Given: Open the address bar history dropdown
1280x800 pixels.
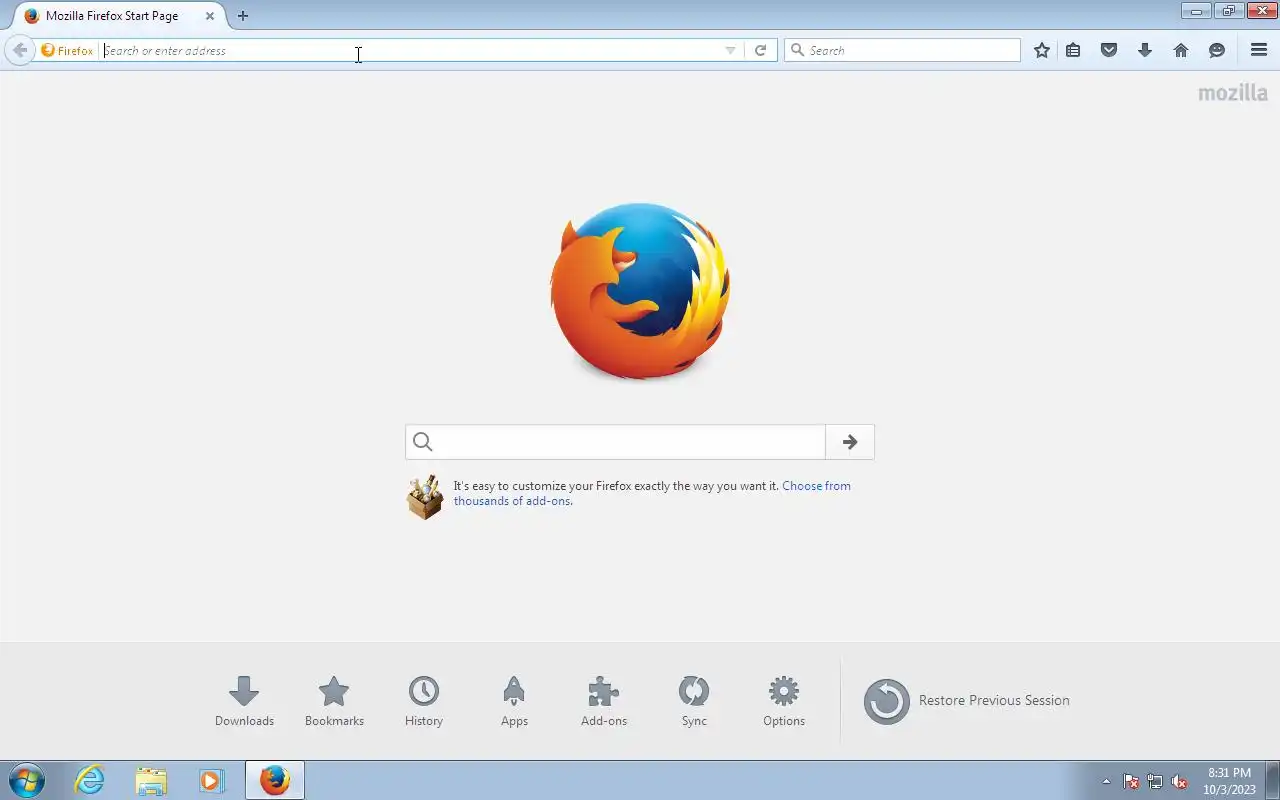Looking at the screenshot, I should 730,50.
